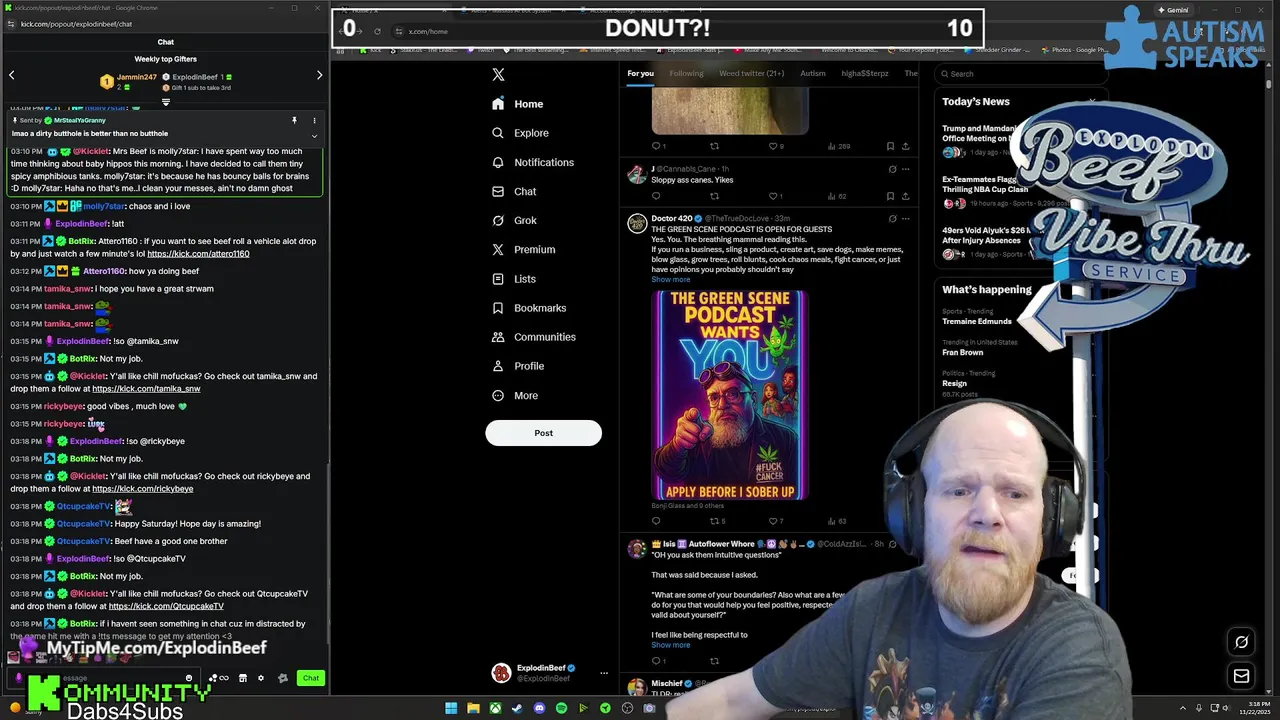Click the X logo in sidebar
This screenshot has height=720, width=1280.
coord(498,74)
